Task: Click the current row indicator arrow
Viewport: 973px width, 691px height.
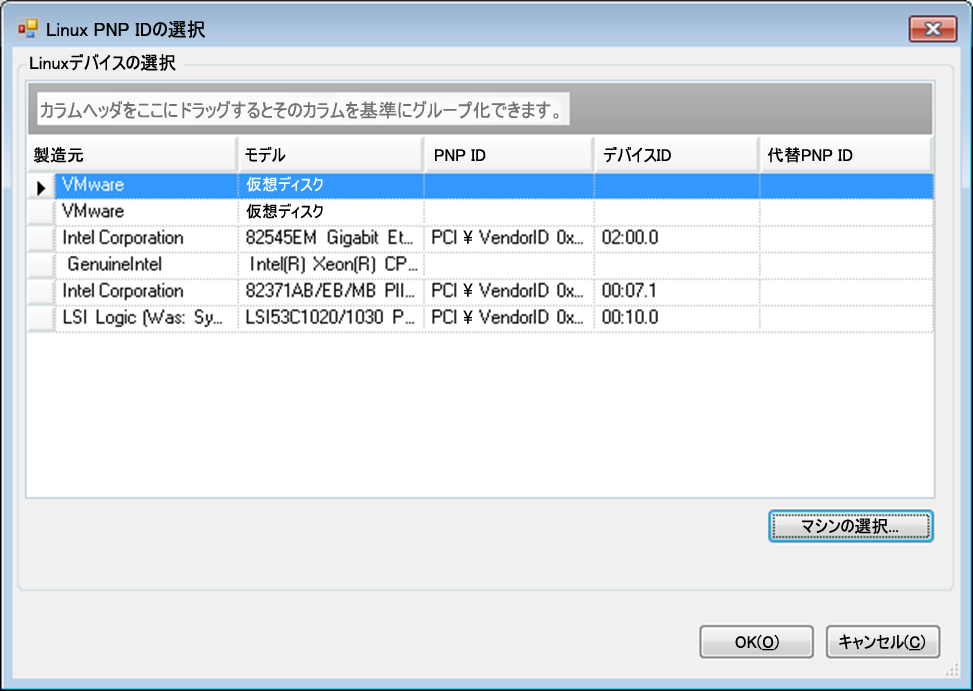Action: pyautogui.click(x=41, y=186)
